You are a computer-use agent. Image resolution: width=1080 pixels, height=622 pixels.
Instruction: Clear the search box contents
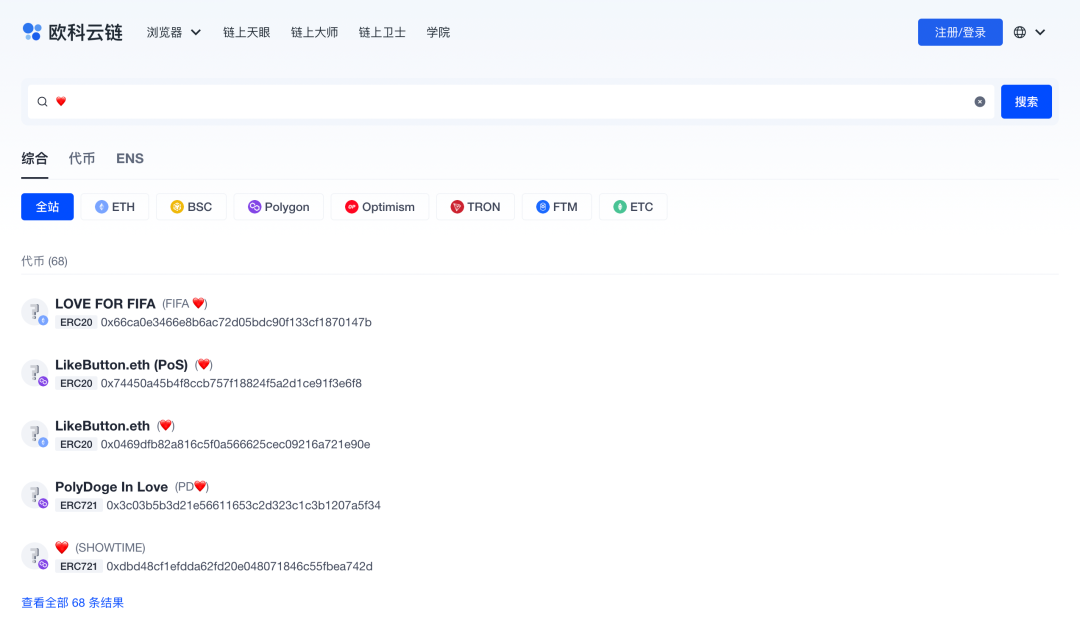click(x=979, y=102)
